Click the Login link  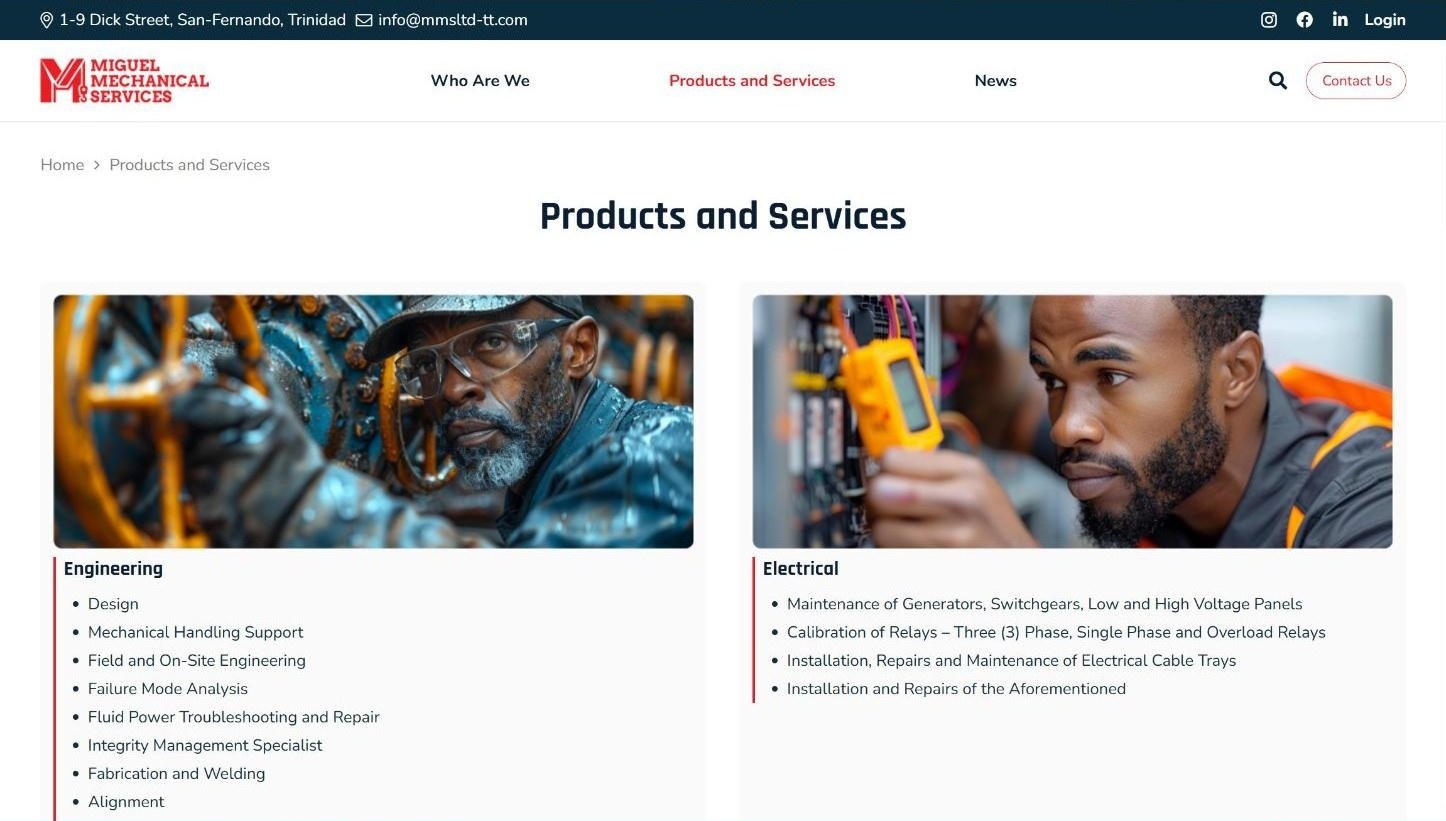click(x=1385, y=20)
